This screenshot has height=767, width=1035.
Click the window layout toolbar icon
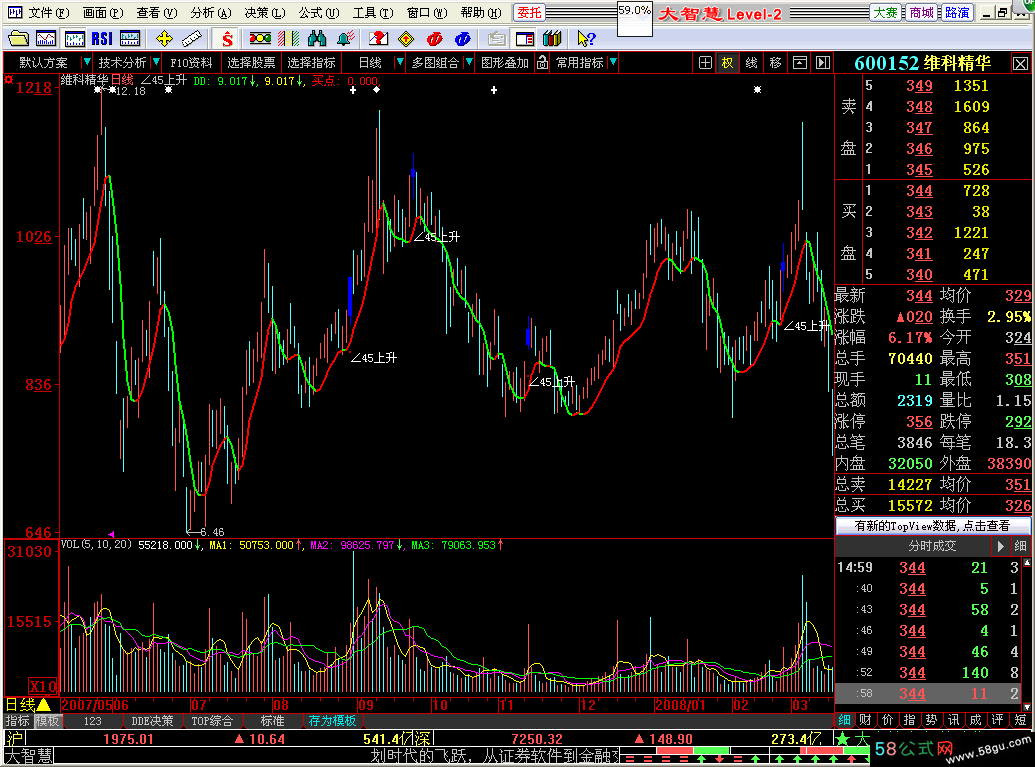(525, 39)
